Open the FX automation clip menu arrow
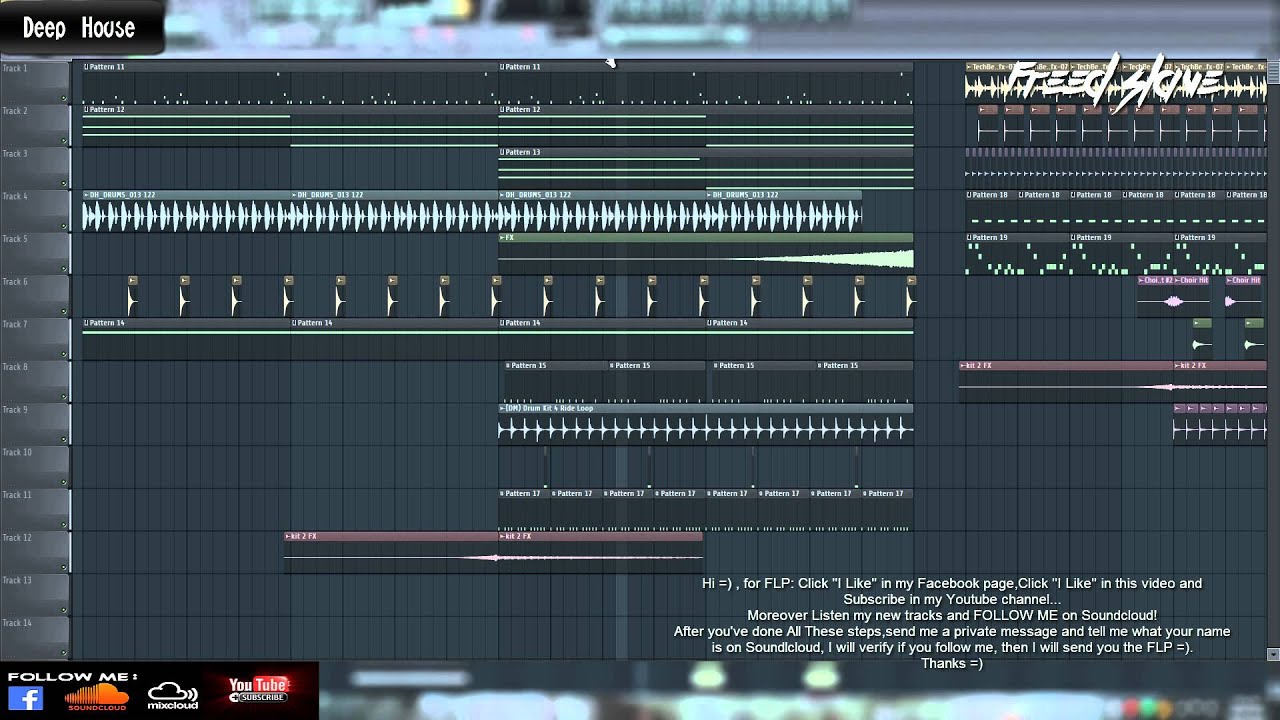Viewport: 1280px width, 720px height. 502,238
